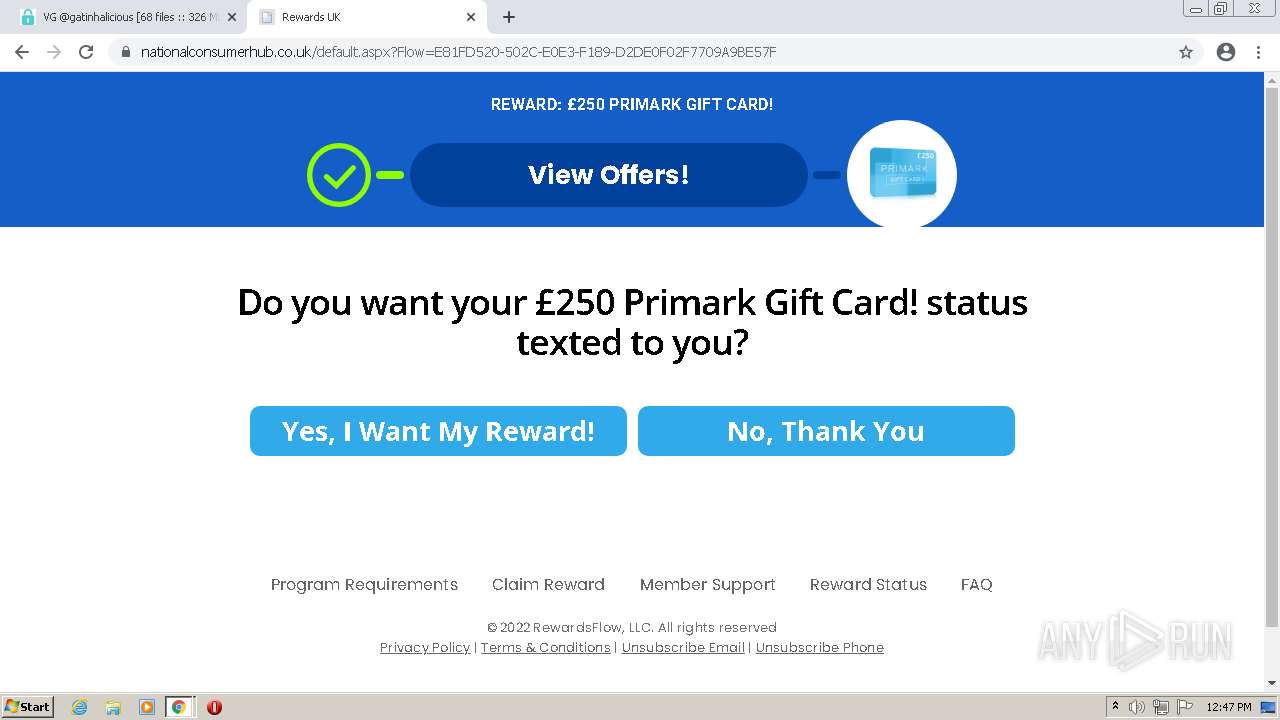The width and height of the screenshot is (1280, 720).
Task: Close the Rewards UK tab
Action: tap(471, 17)
